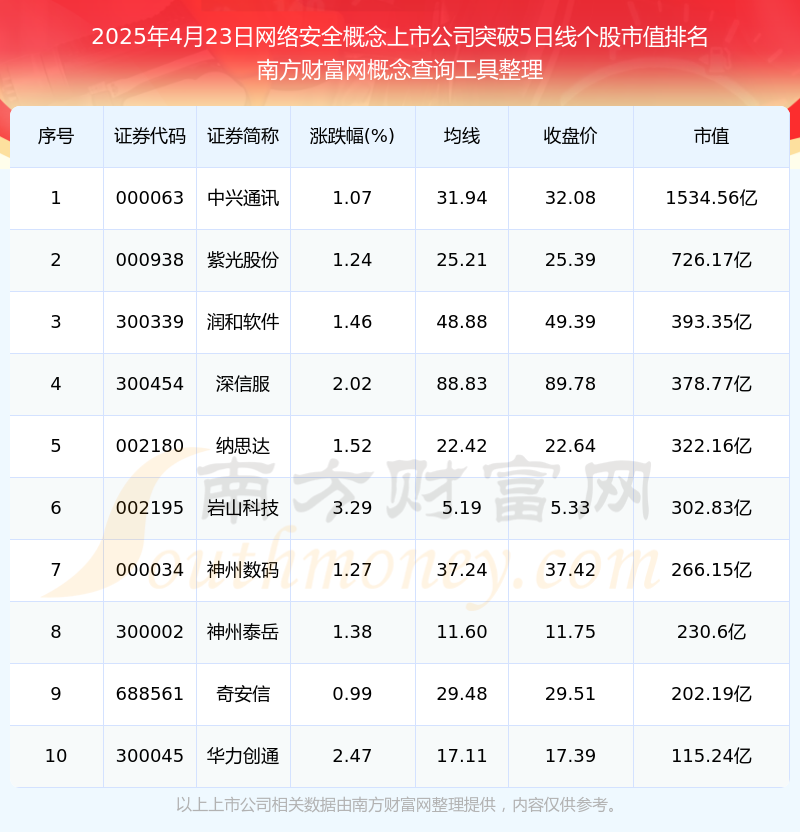
Task: Click rank number 10
Action: 56,756
